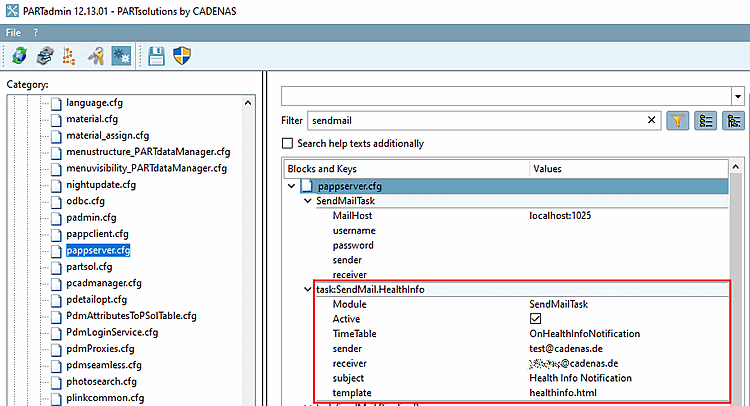Select menustructure_PARTdataManager.cfg
The height and width of the screenshot is (406, 750).
click(x=148, y=152)
